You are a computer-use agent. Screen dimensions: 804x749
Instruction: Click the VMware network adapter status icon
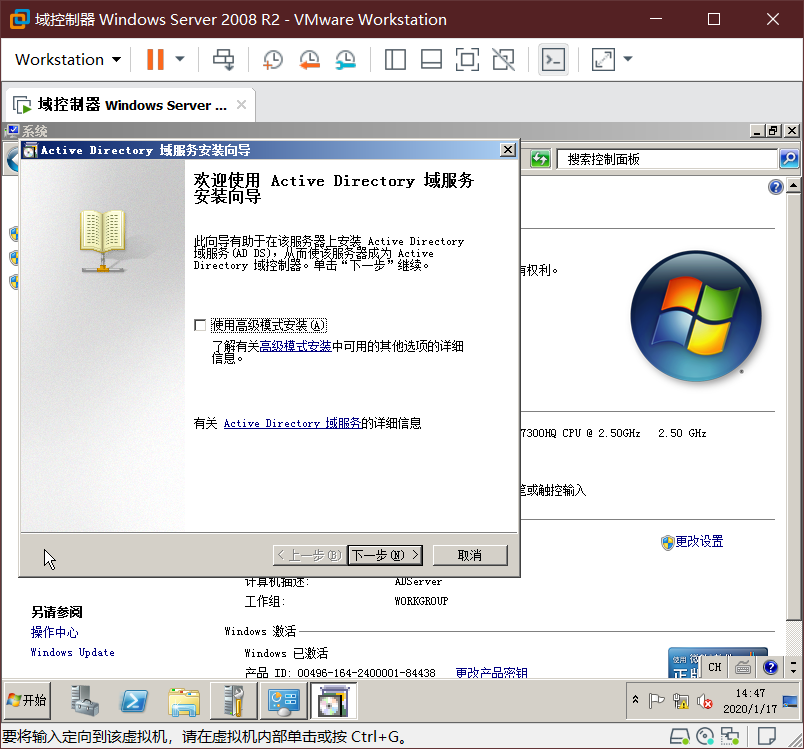click(730, 737)
